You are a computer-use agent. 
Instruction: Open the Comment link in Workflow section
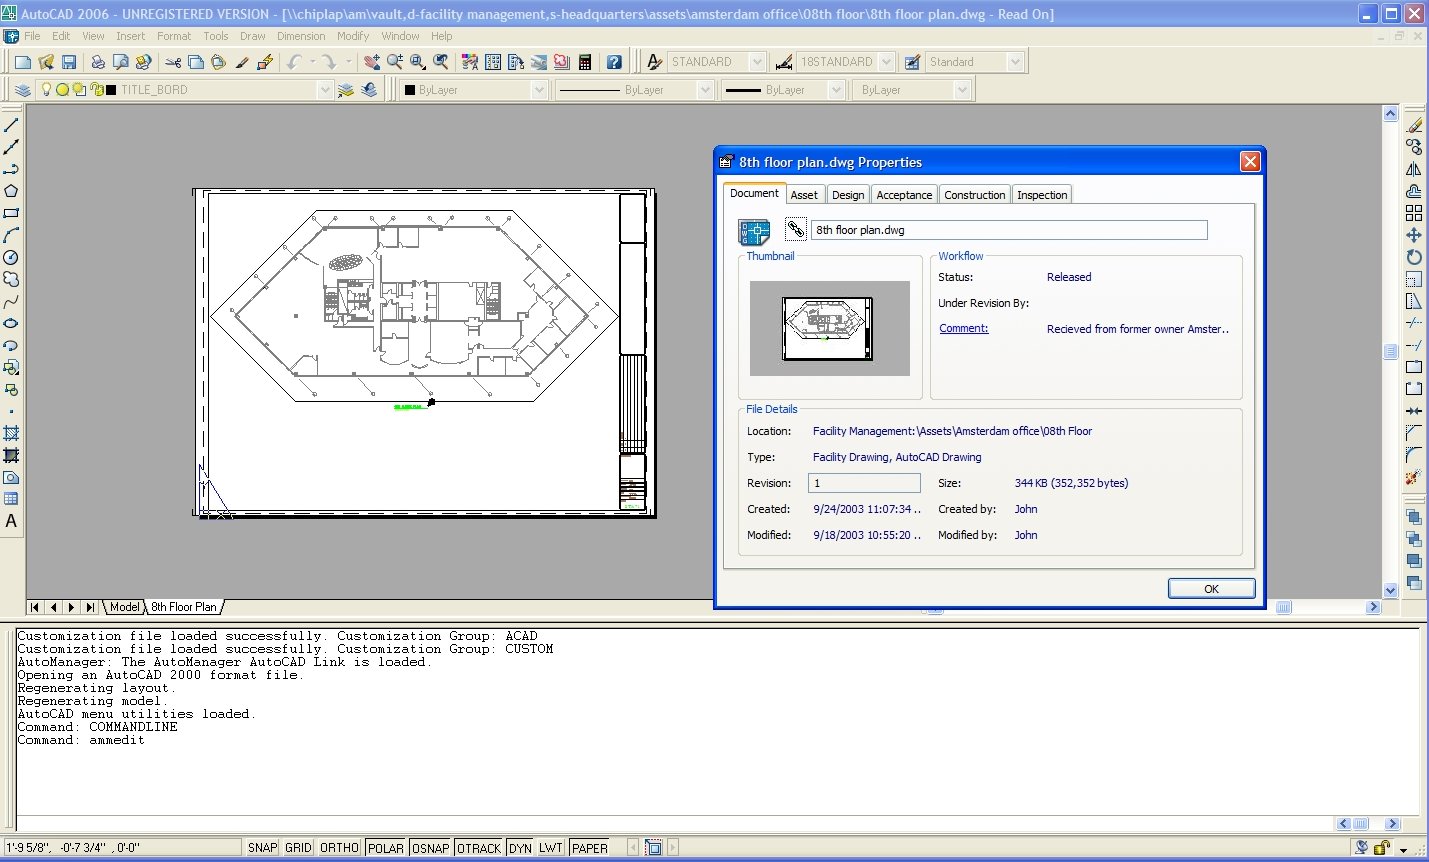point(963,328)
